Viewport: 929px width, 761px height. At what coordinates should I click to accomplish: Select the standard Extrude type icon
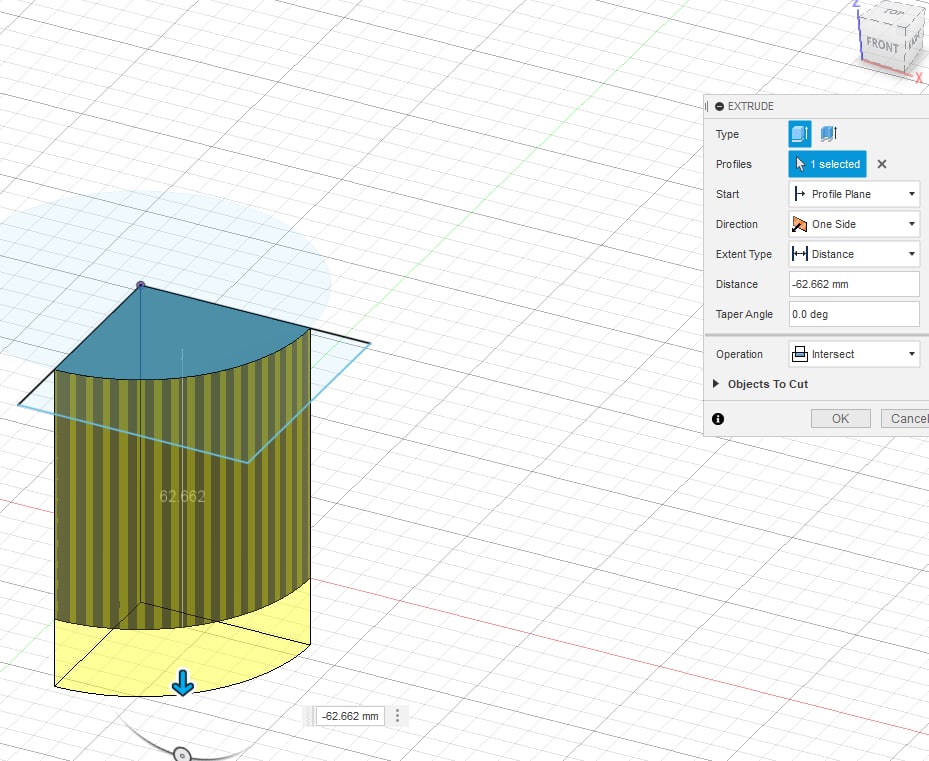(x=800, y=134)
